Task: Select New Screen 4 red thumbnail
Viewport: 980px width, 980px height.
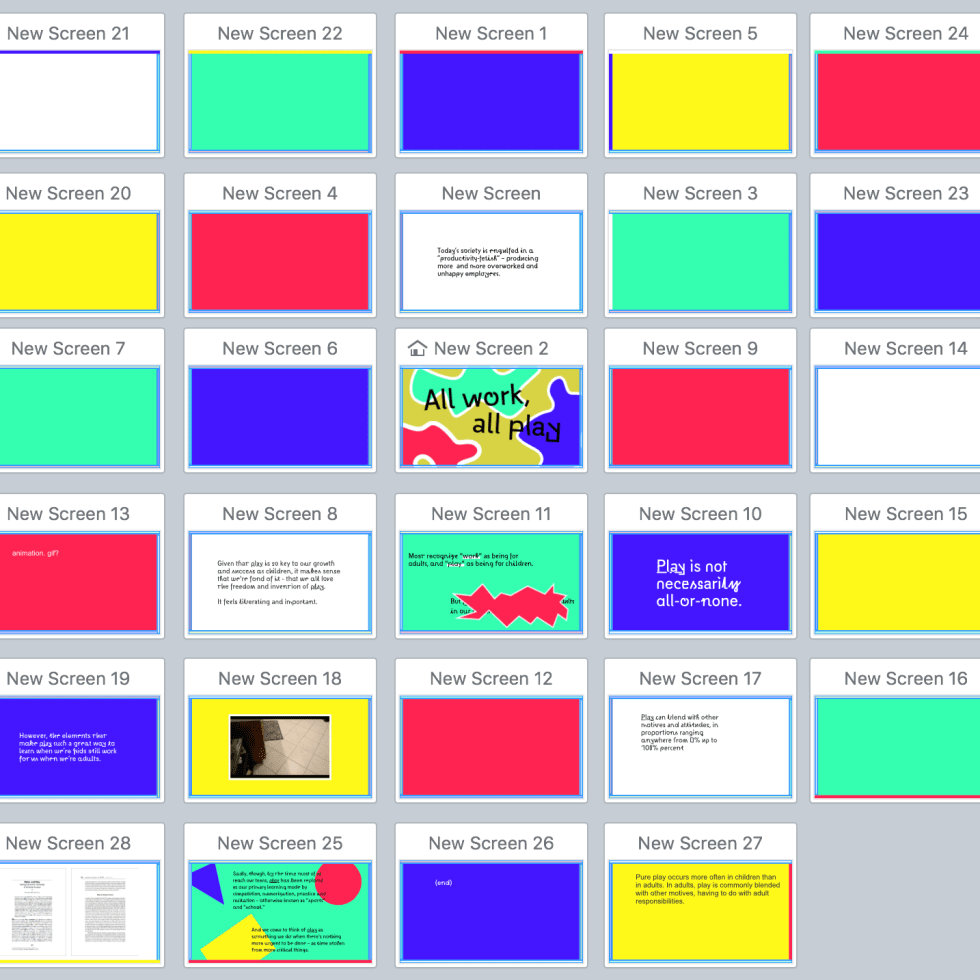Action: pos(280,261)
